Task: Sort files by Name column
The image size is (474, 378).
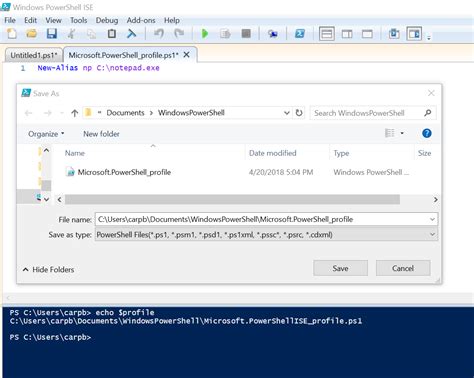Action: click(x=75, y=153)
